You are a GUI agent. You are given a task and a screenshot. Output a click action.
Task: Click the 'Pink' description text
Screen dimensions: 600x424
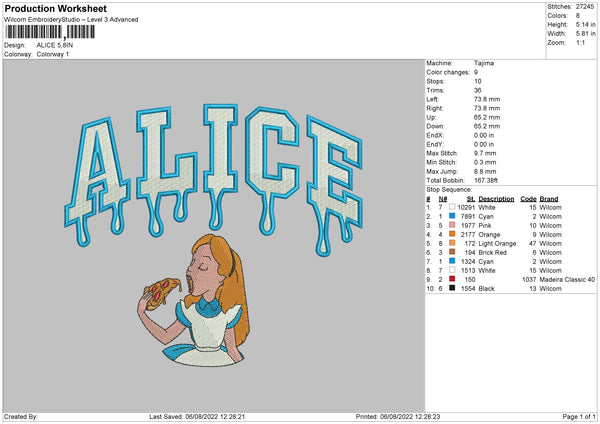point(485,225)
